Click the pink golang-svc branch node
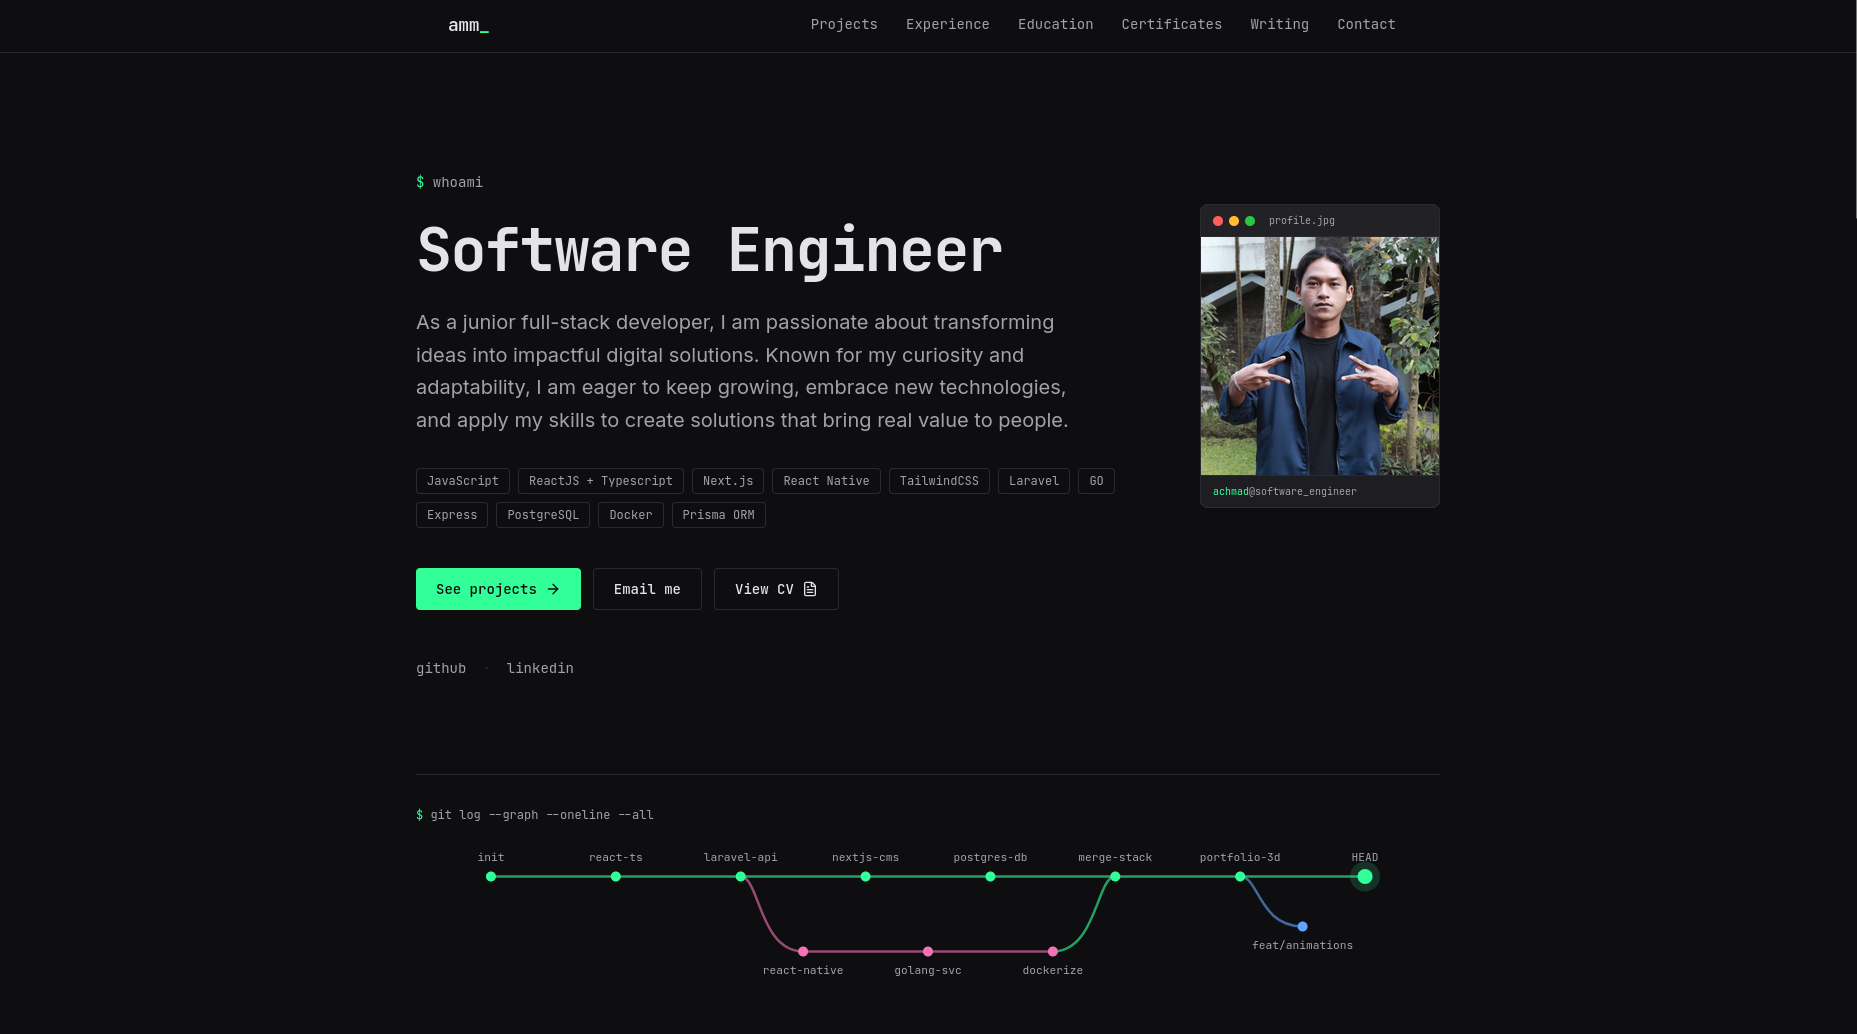The width and height of the screenshot is (1857, 1034). tap(928, 952)
